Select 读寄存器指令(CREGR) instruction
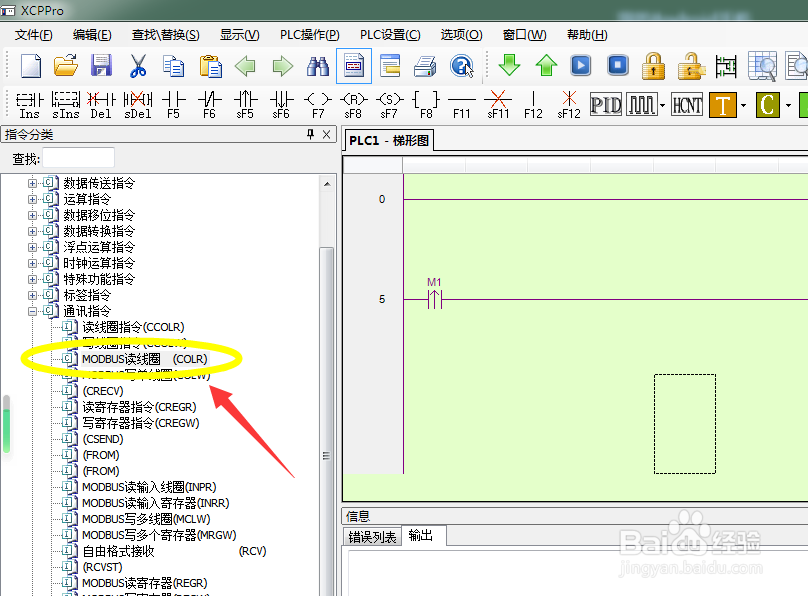The height and width of the screenshot is (596, 808). coord(140,407)
